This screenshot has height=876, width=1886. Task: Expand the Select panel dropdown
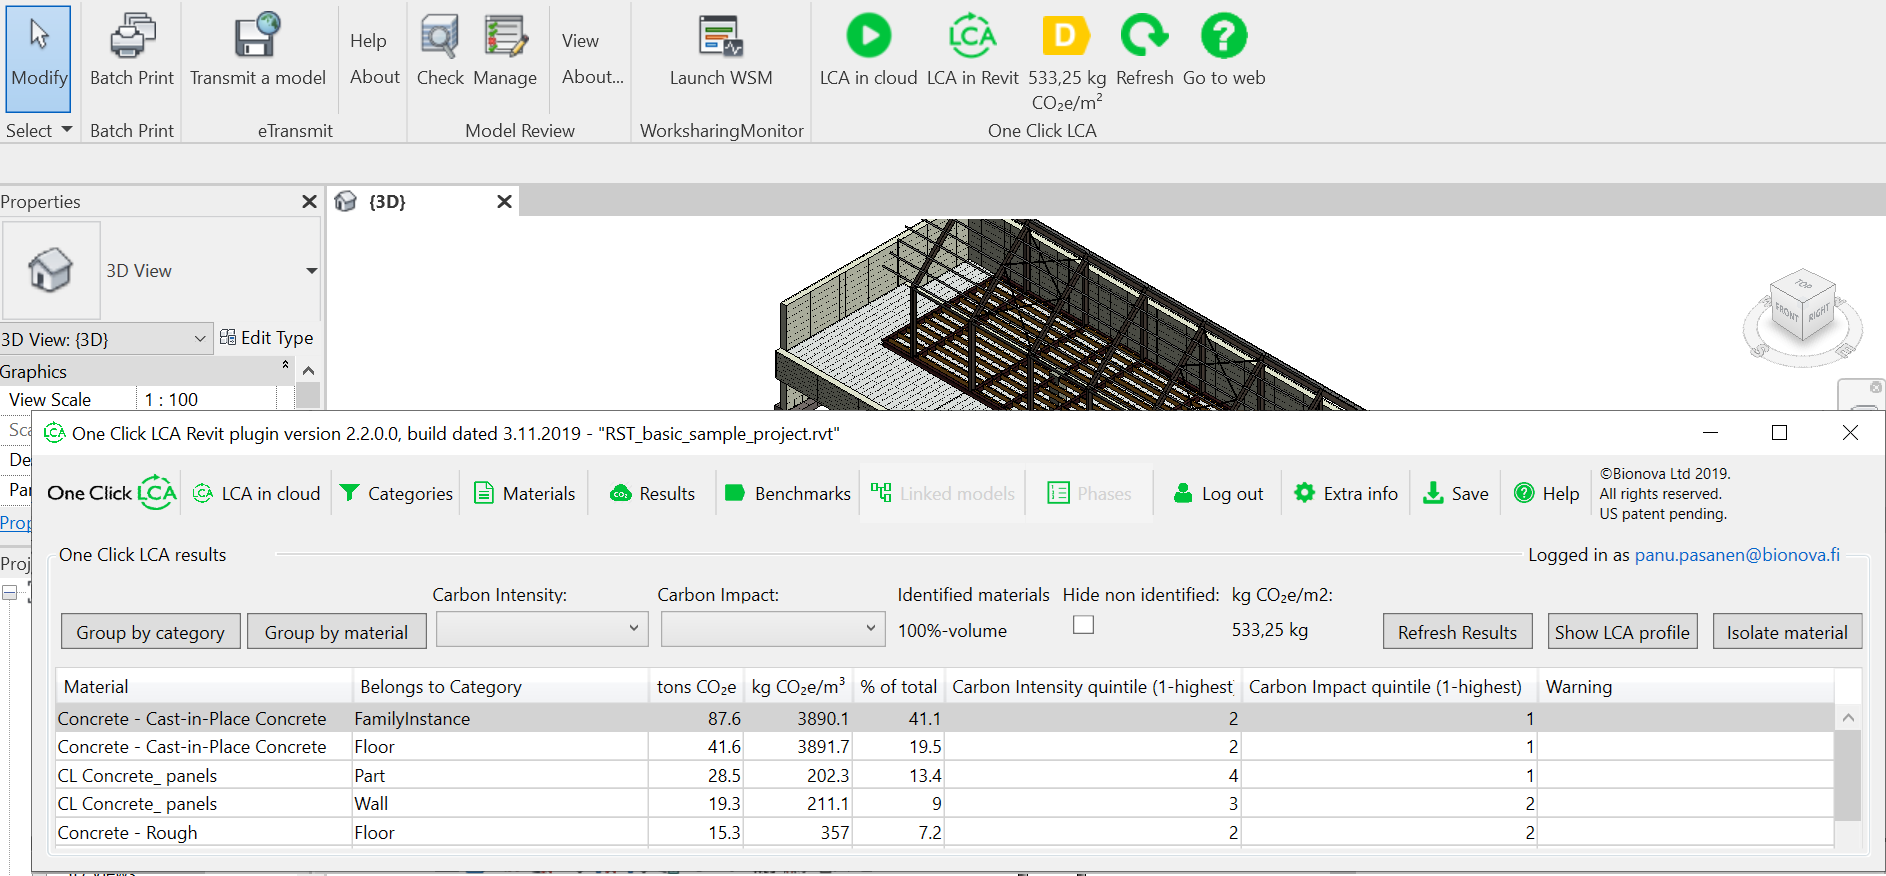(x=39, y=130)
